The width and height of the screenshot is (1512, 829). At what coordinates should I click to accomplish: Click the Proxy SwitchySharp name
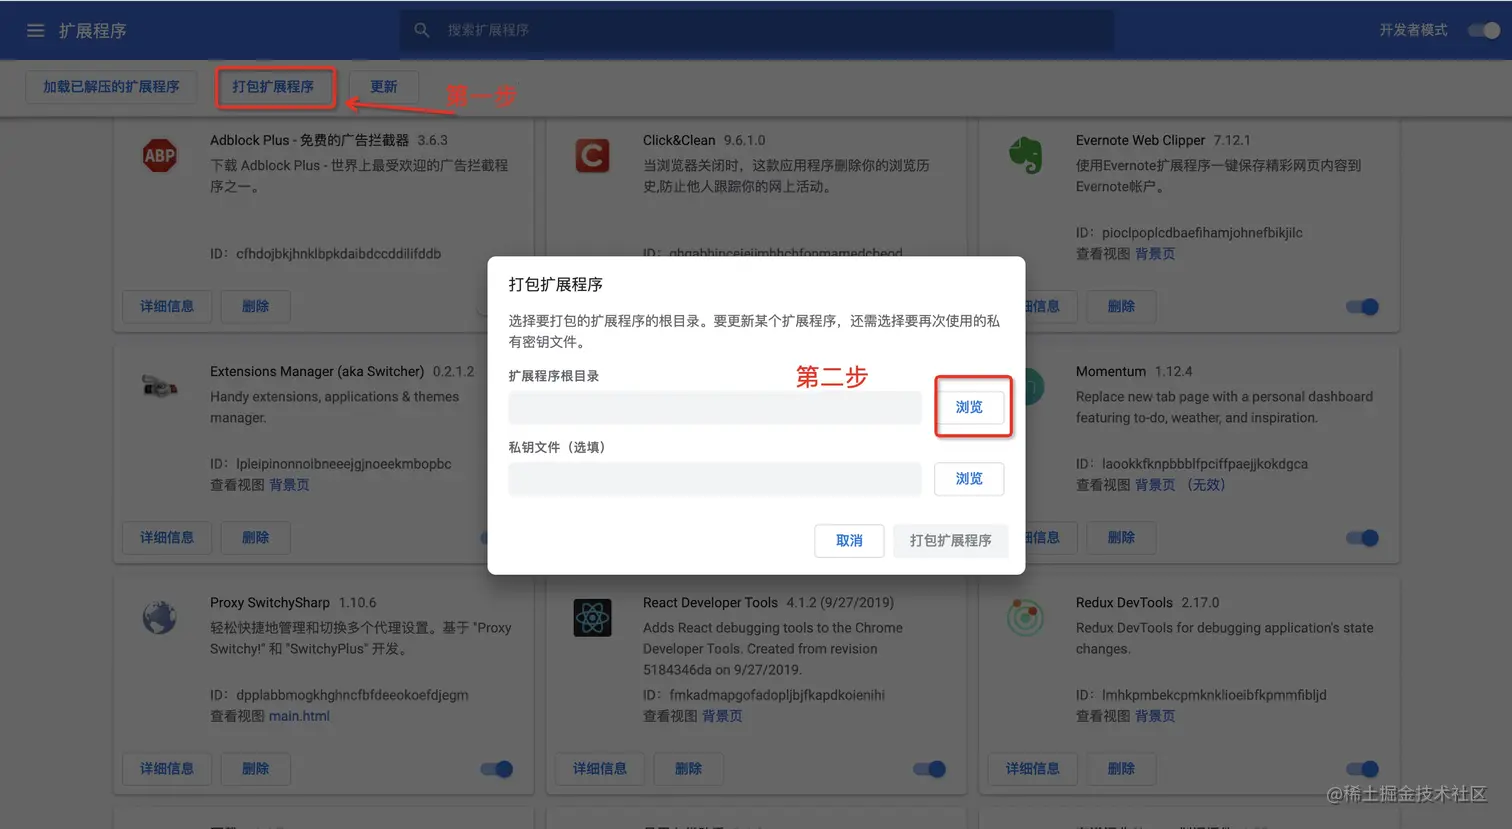click(x=270, y=602)
